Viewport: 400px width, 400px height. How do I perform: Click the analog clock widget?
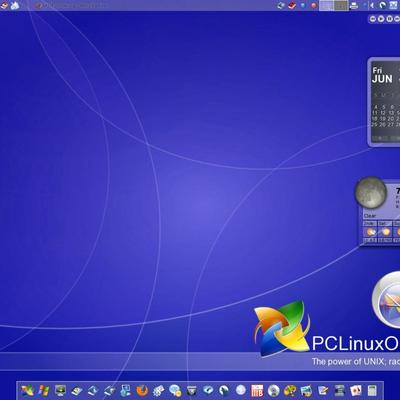387,299
